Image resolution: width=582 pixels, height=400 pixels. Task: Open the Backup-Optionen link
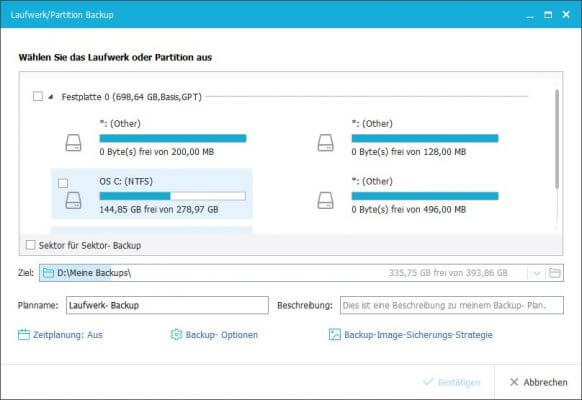coord(221,335)
